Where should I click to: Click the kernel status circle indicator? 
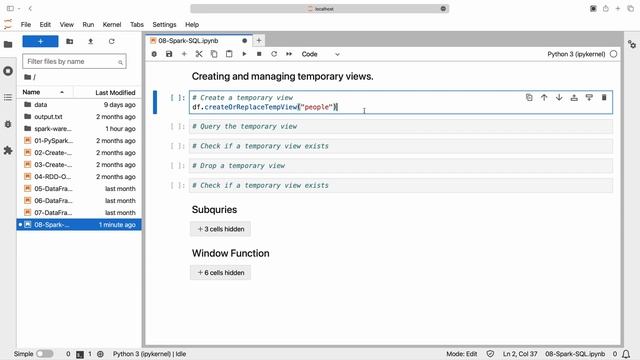tap(613, 54)
